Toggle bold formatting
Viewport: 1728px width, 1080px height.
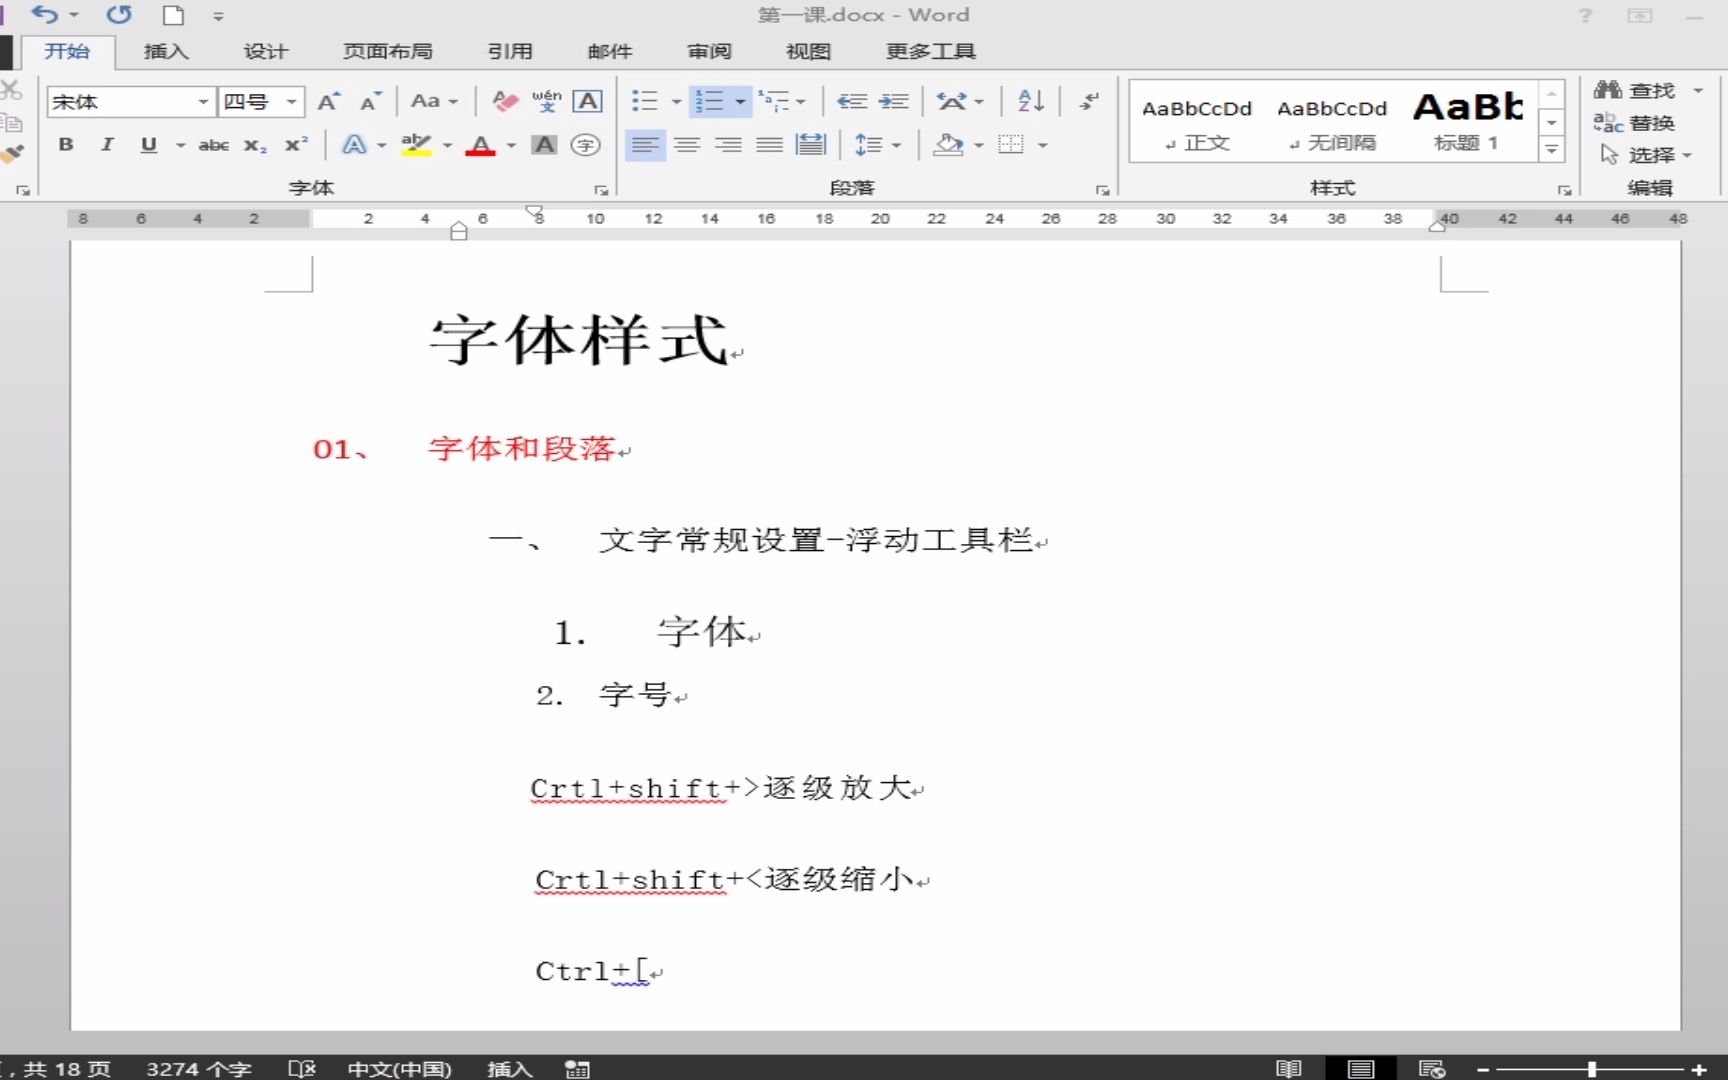click(66, 145)
